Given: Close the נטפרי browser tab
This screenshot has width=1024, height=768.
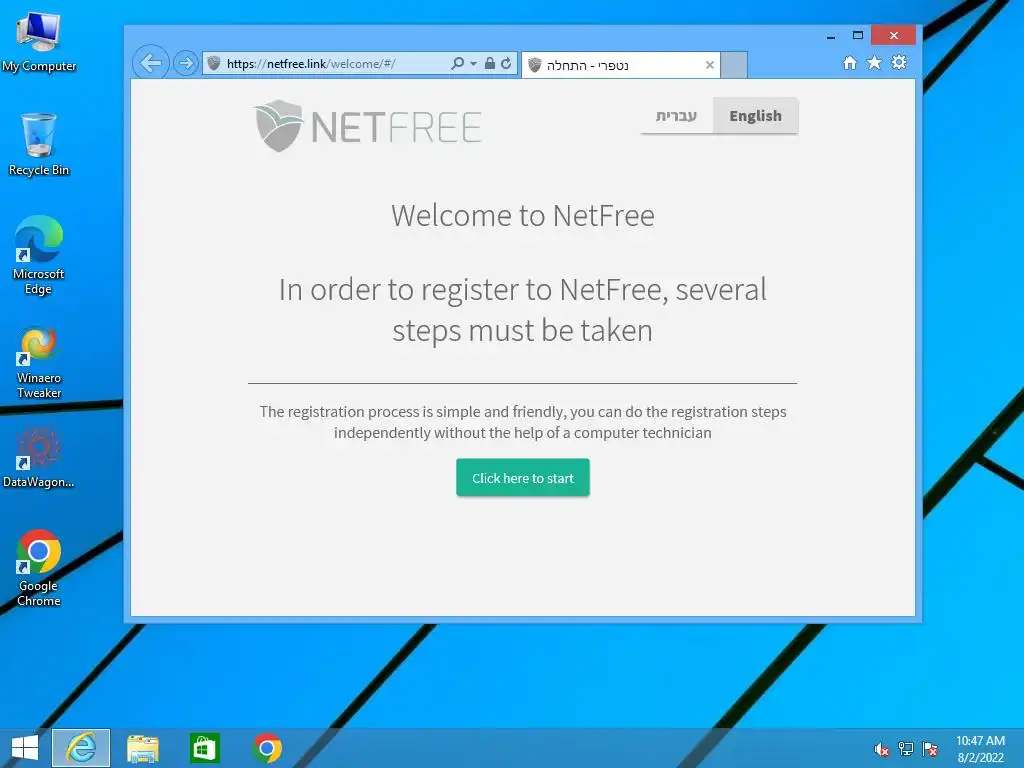Looking at the screenshot, I should tap(710, 65).
